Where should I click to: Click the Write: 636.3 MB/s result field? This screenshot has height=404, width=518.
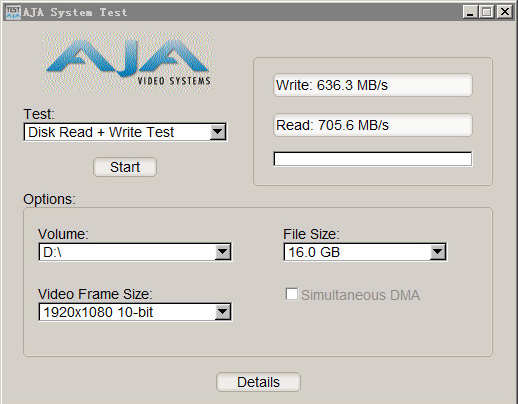373,85
